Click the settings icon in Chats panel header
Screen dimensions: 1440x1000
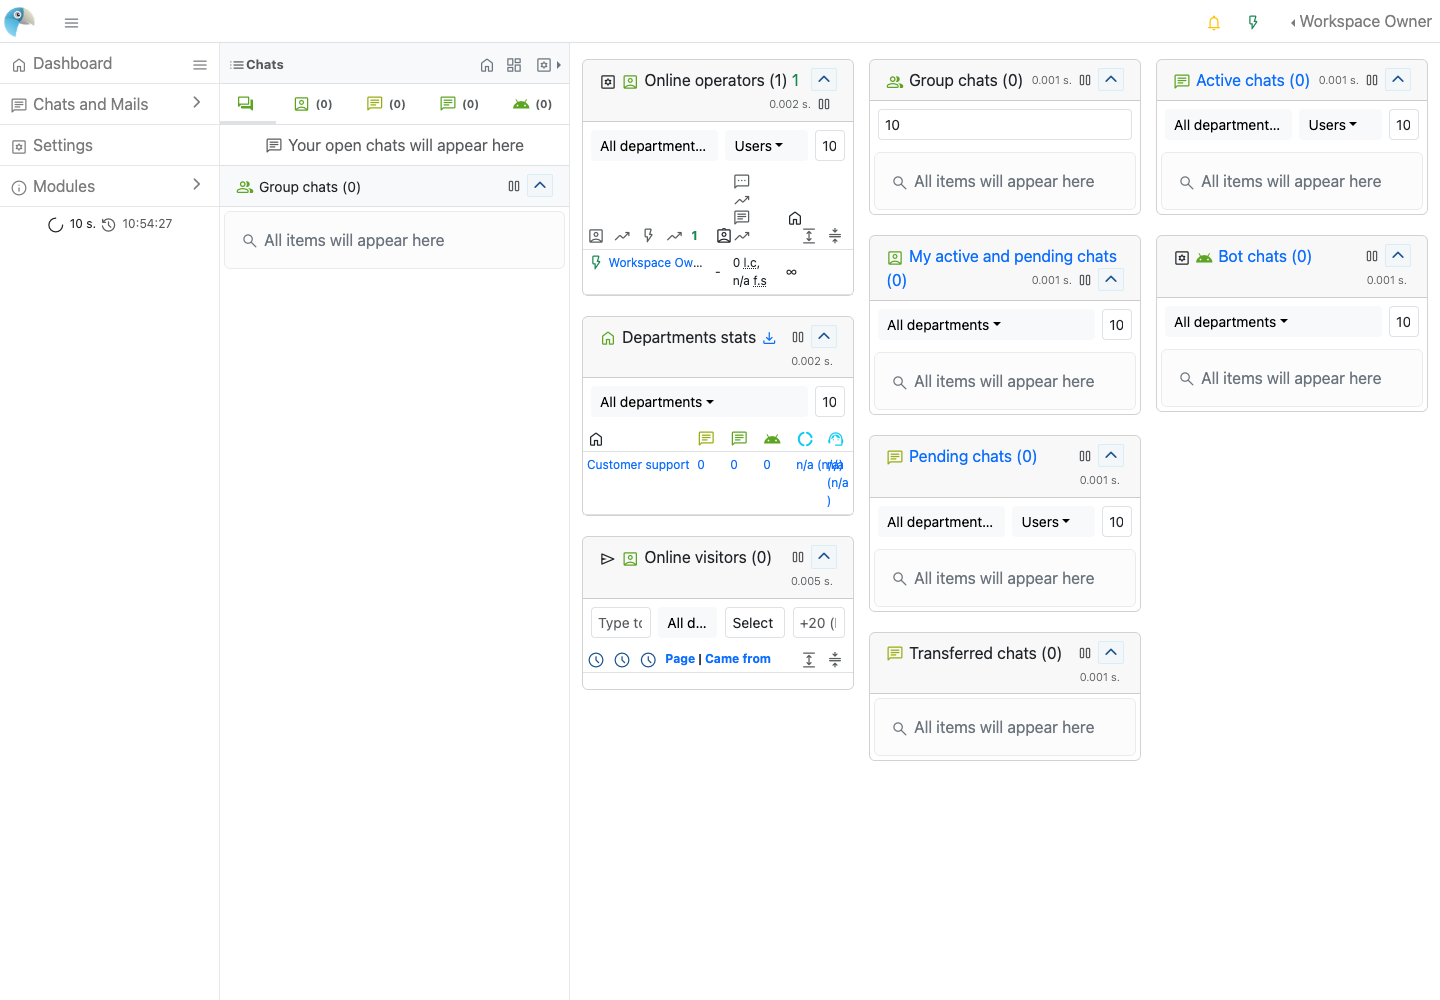pos(544,65)
